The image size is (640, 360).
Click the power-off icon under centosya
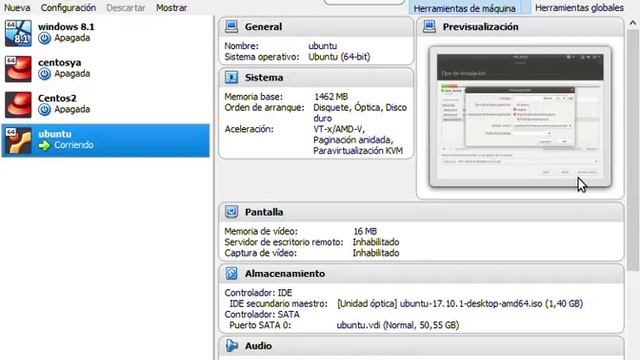(44, 74)
